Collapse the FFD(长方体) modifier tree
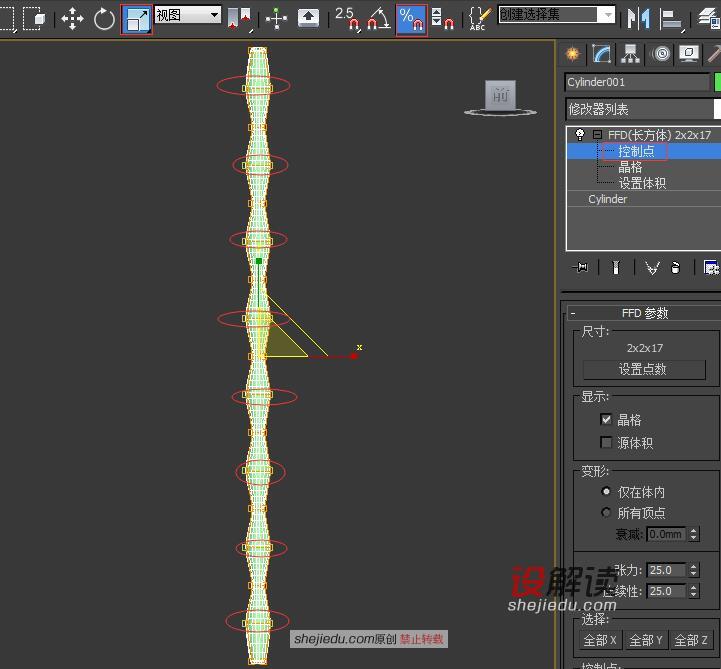Image resolution: width=721 pixels, height=669 pixels. pos(597,135)
